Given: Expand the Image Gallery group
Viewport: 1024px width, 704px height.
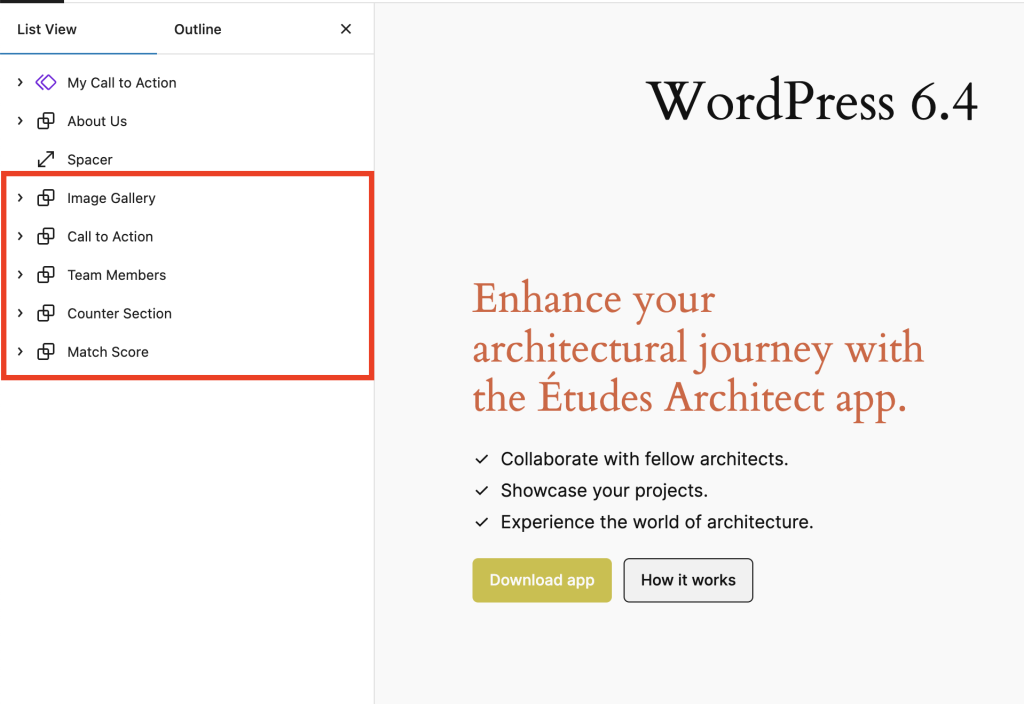Looking at the screenshot, I should [20, 198].
